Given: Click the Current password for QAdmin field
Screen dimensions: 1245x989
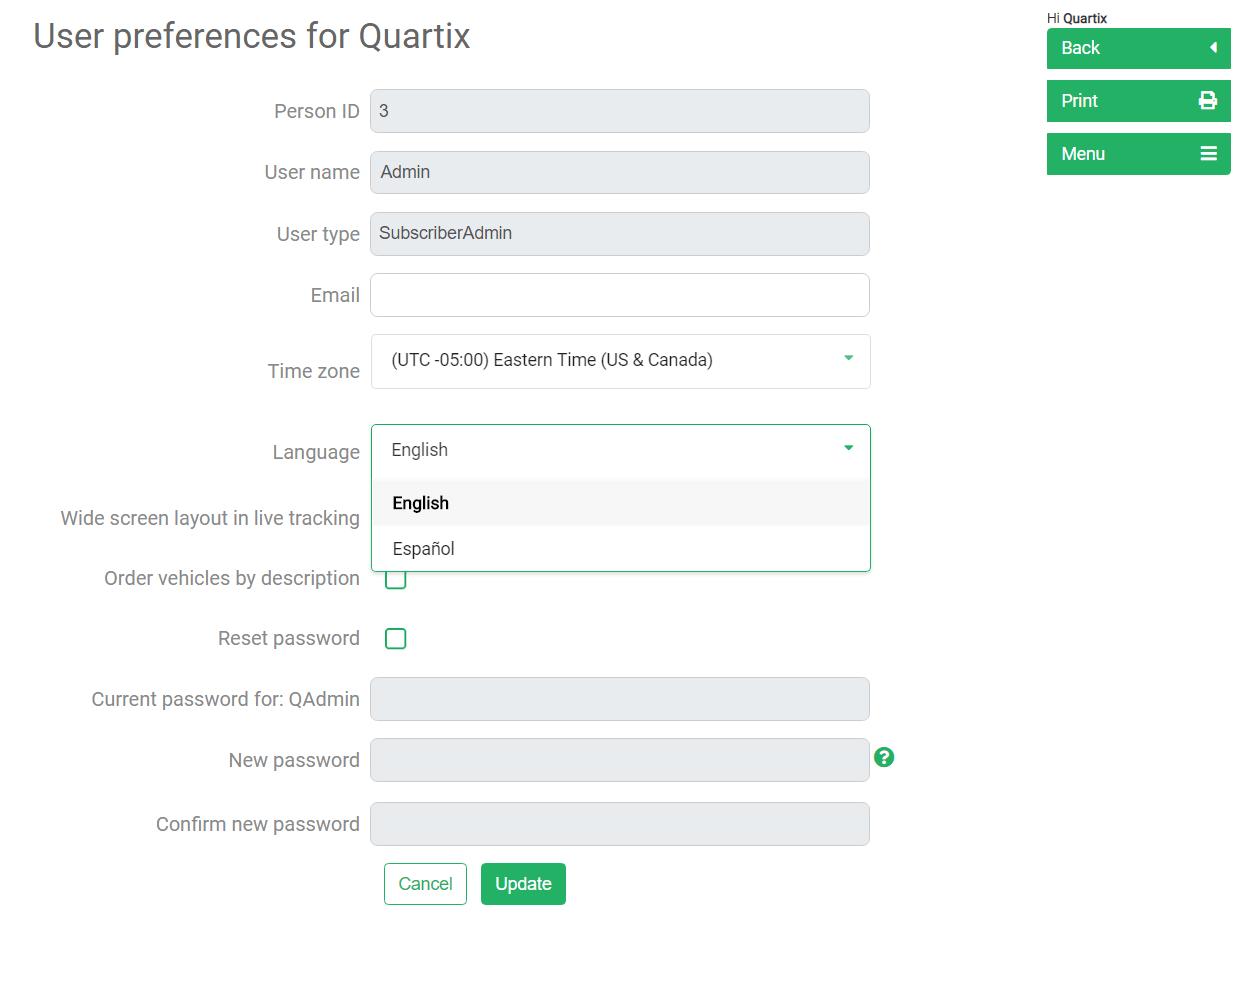Looking at the screenshot, I should (620, 699).
